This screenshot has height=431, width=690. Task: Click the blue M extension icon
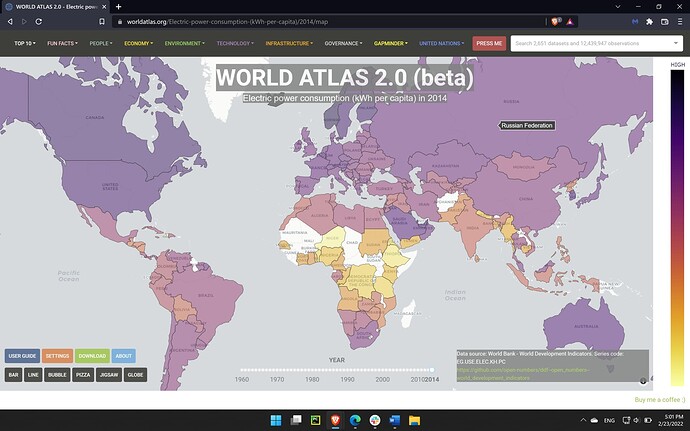635,22
